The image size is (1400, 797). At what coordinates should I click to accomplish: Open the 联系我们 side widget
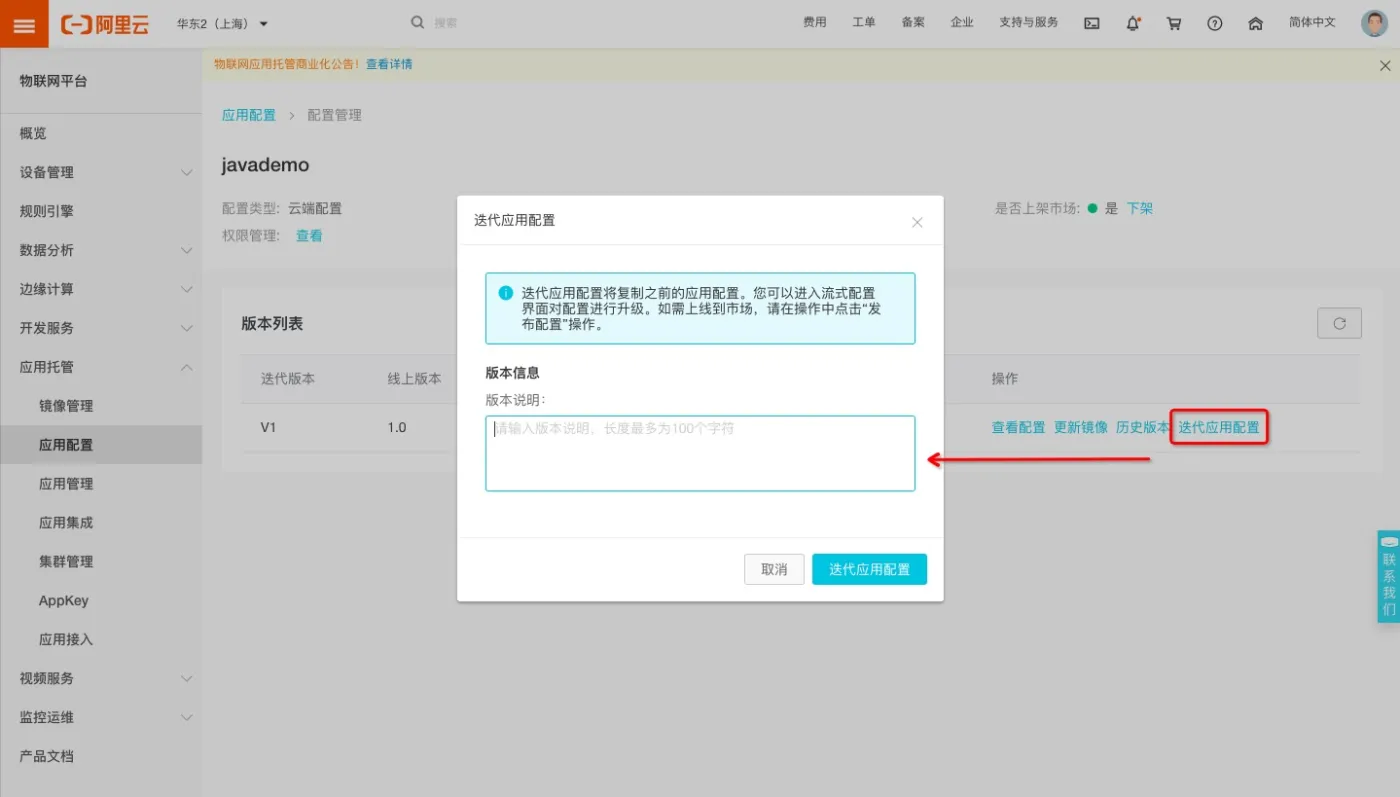[x=1388, y=577]
